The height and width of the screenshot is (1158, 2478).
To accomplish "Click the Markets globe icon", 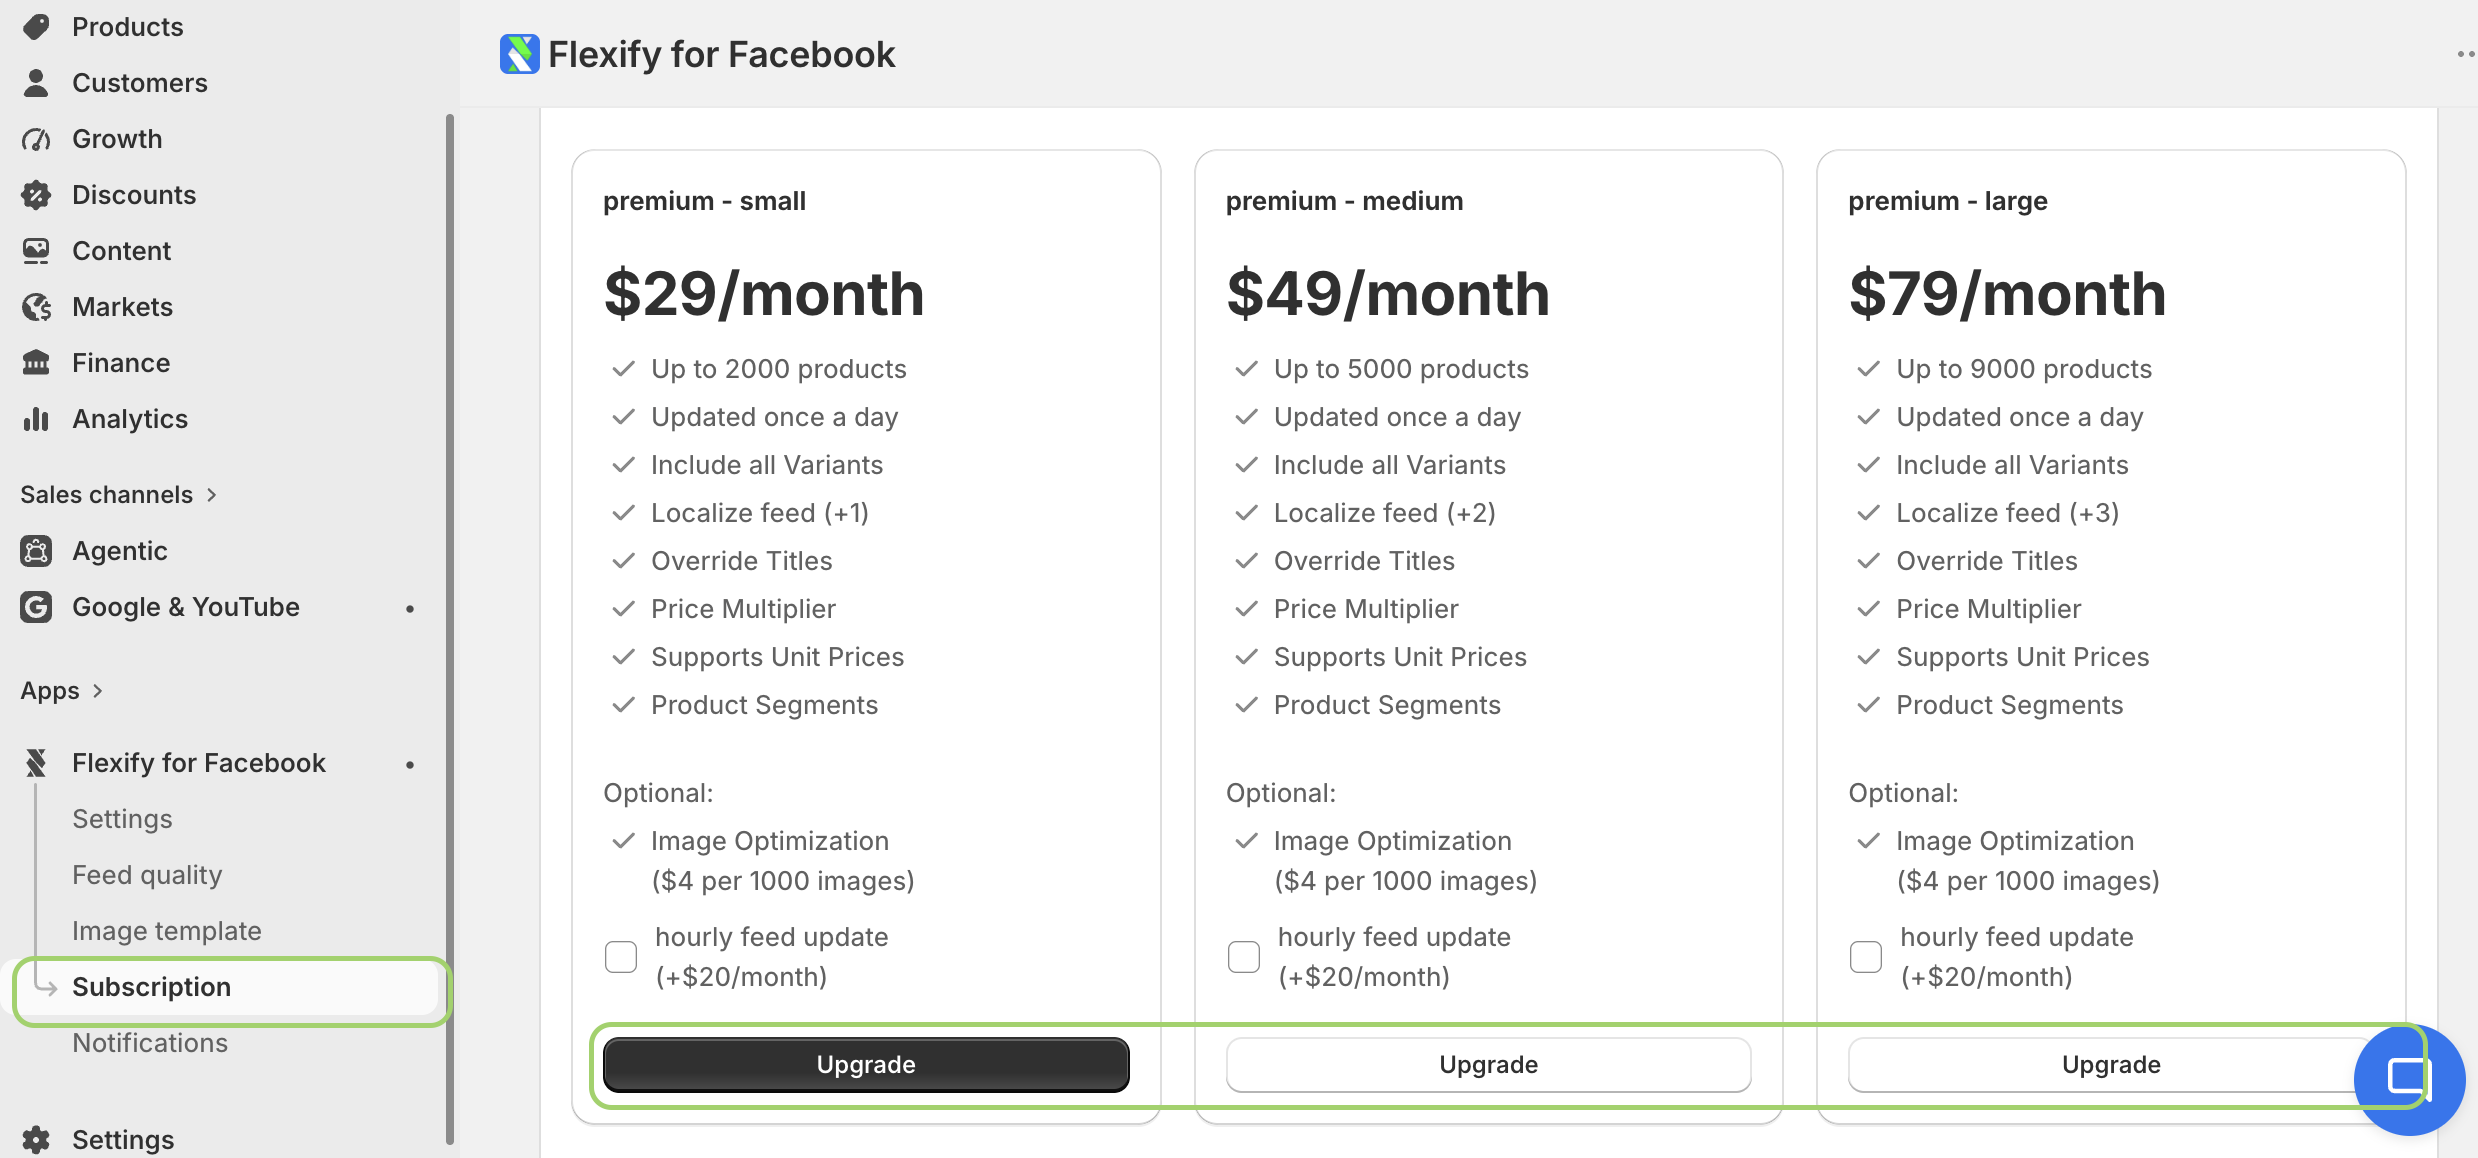I will (36, 307).
